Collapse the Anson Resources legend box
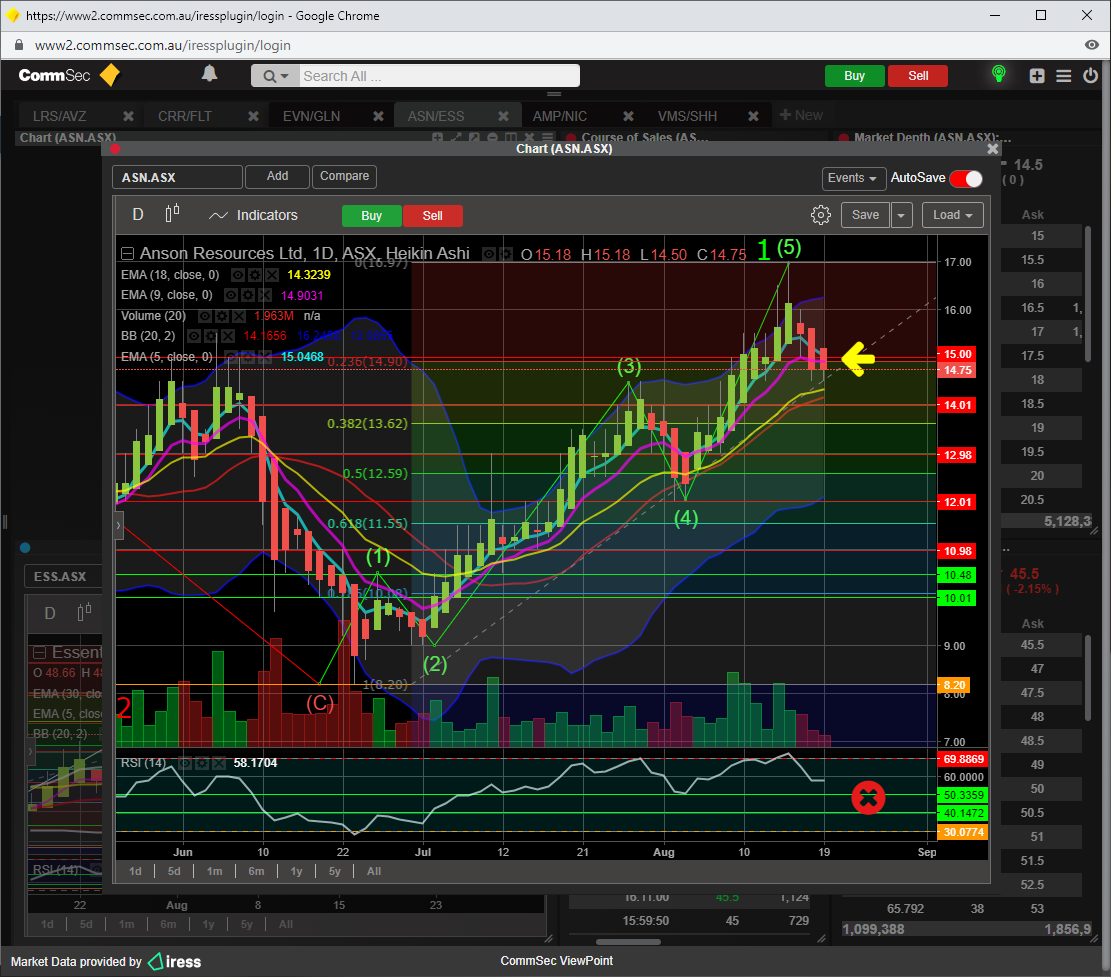This screenshot has height=977, width=1111. coord(128,254)
